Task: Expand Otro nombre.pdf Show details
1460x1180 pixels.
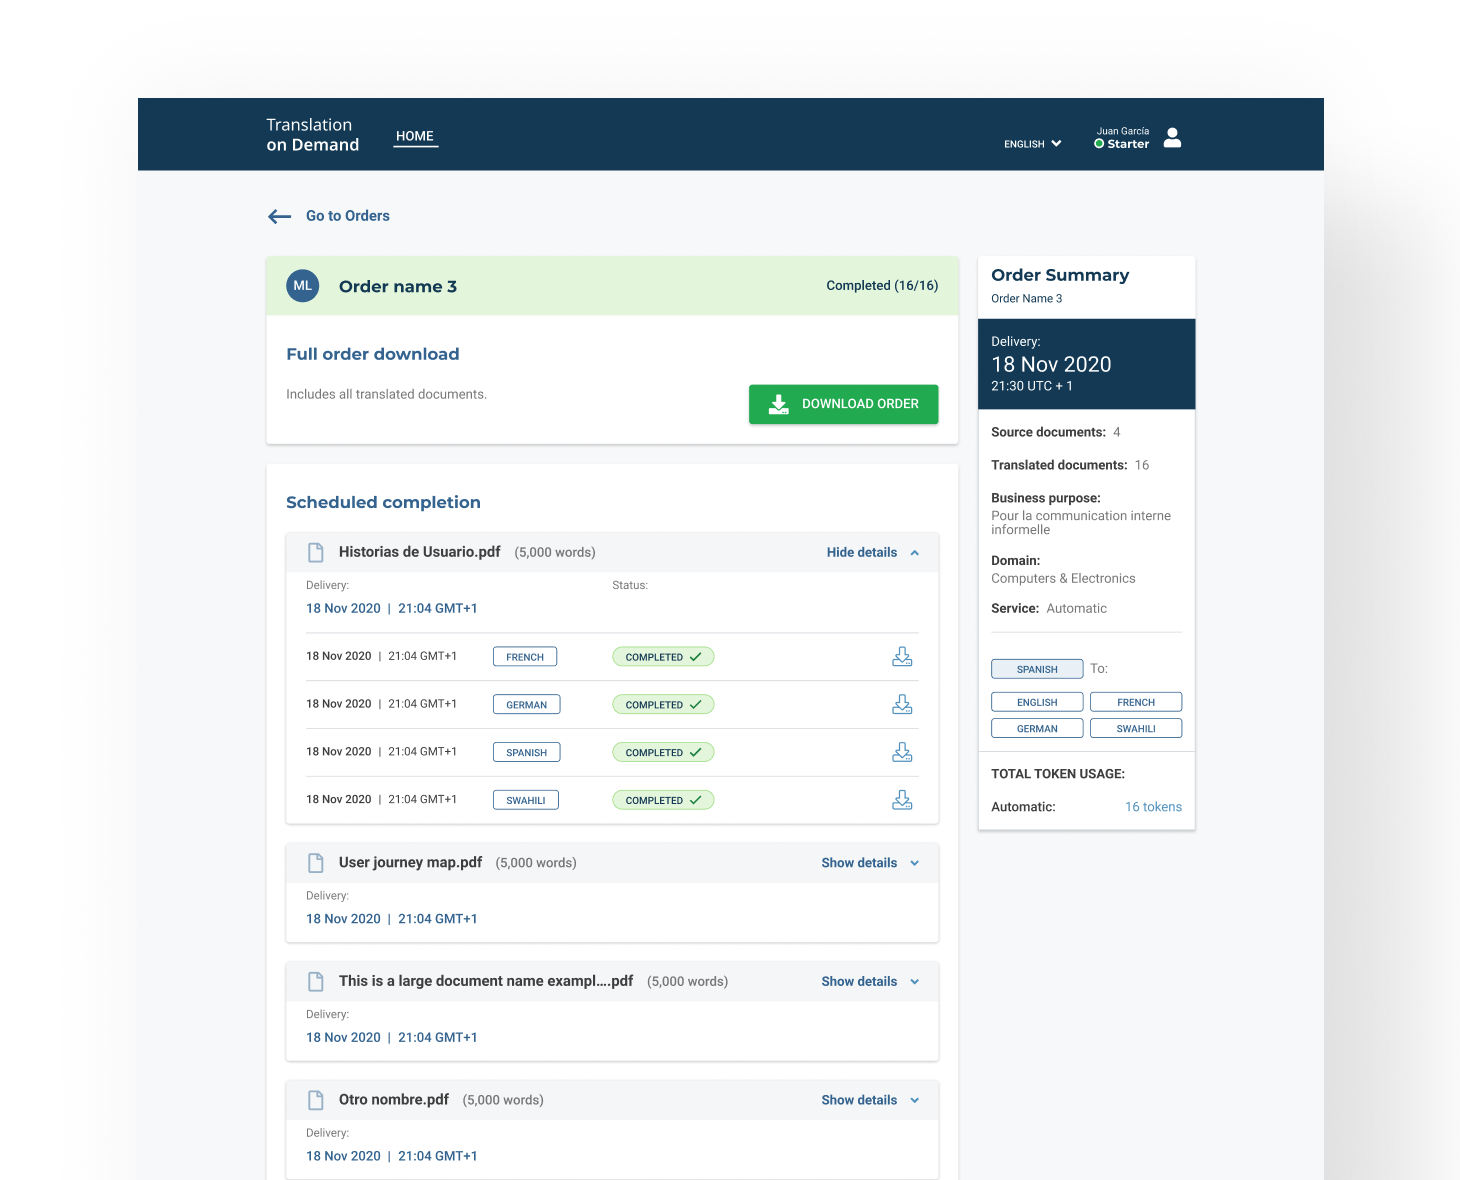Action: pos(870,1100)
